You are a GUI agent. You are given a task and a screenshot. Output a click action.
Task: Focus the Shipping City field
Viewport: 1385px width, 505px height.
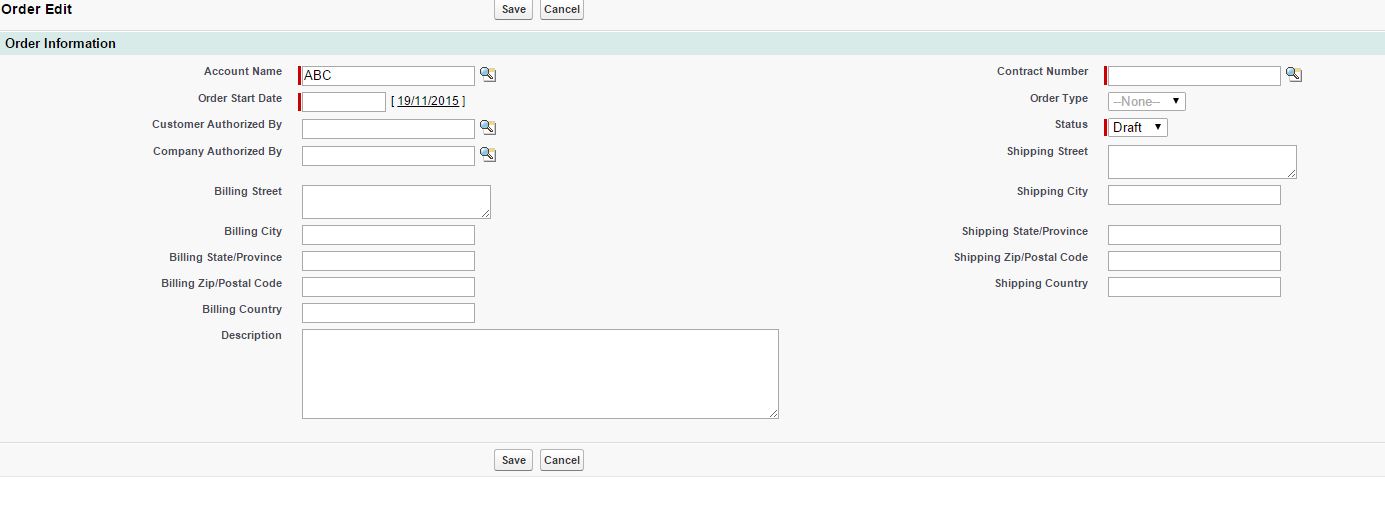(x=1194, y=195)
